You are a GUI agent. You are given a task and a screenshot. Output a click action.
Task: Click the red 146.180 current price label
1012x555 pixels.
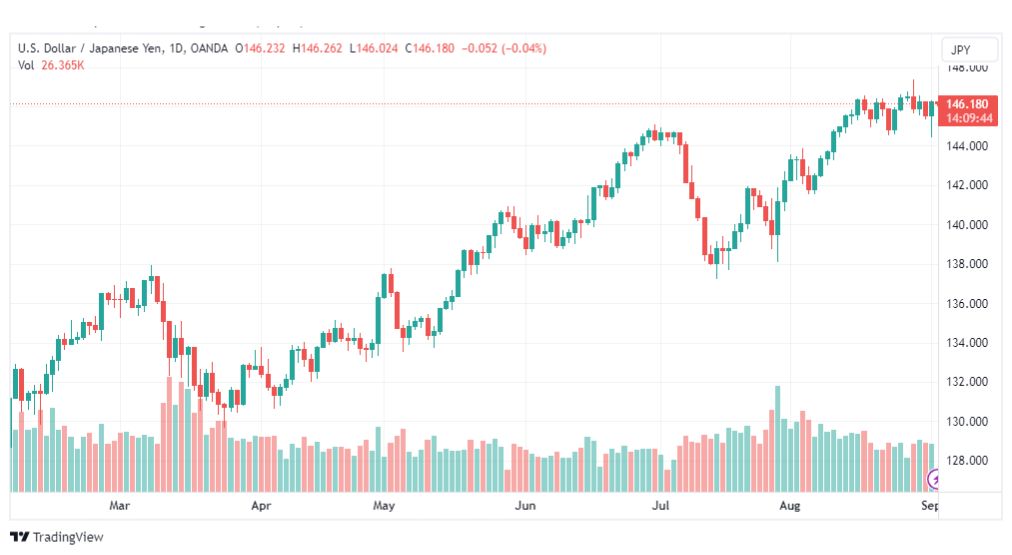click(968, 104)
